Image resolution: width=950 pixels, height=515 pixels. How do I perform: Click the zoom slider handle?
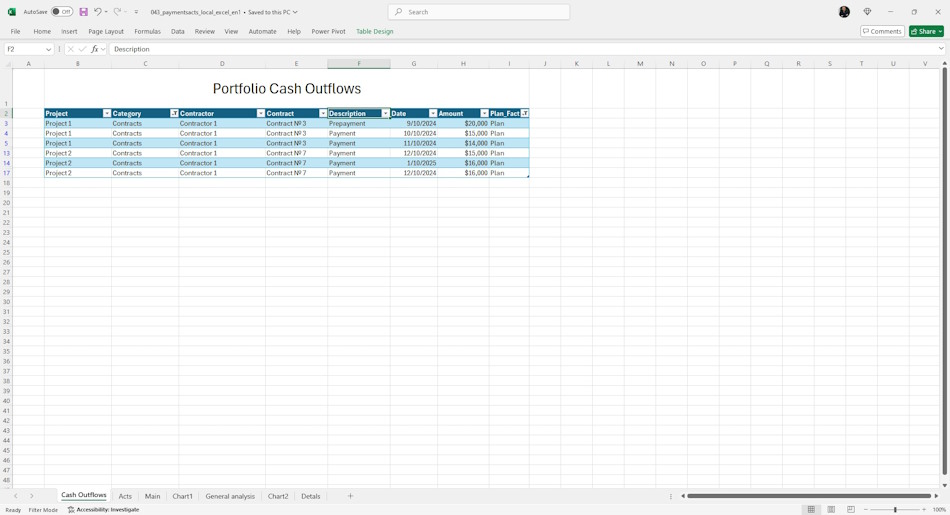pos(895,510)
